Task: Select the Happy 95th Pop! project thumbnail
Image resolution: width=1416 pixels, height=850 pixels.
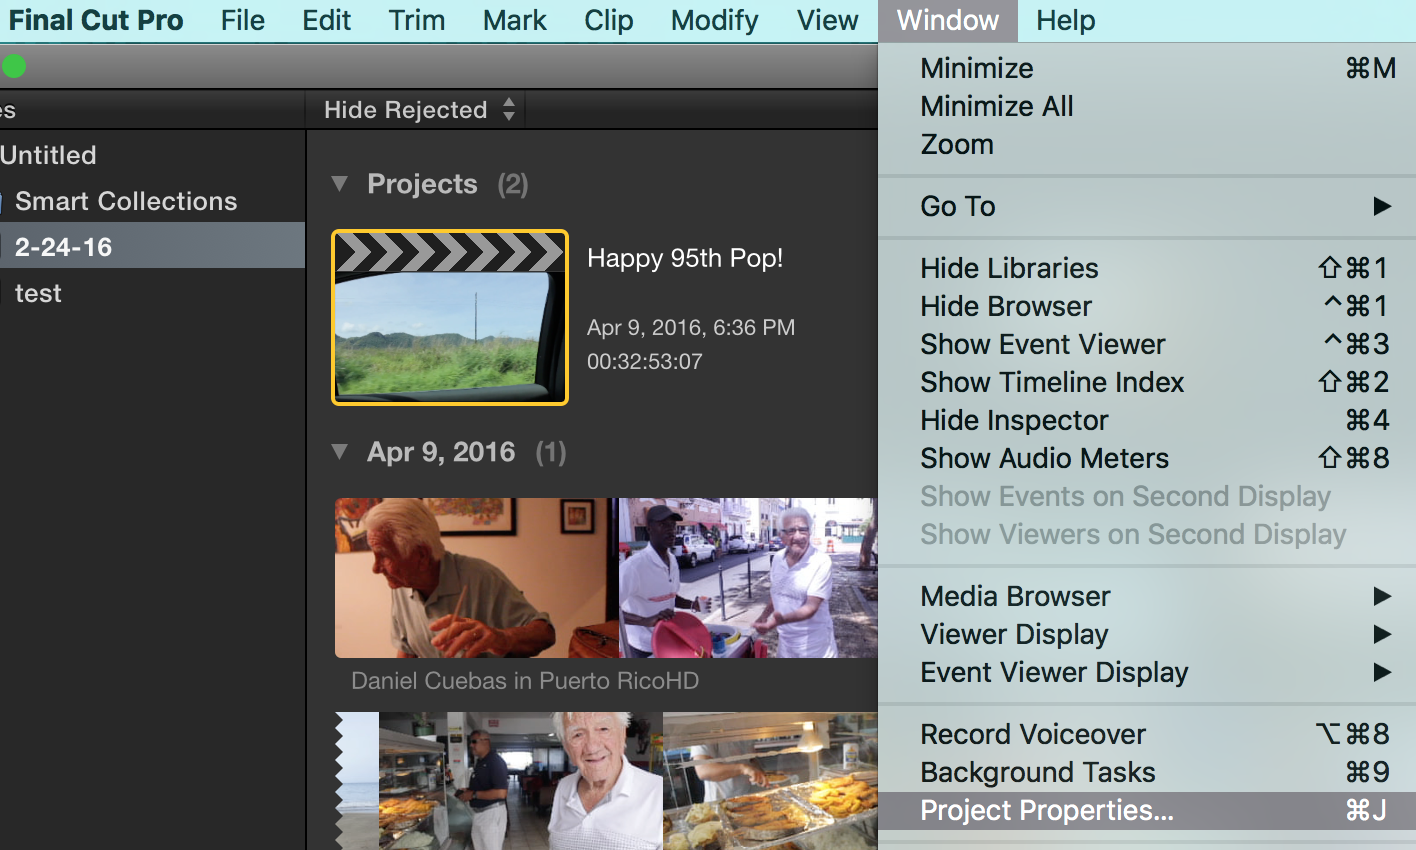Action: pos(450,318)
